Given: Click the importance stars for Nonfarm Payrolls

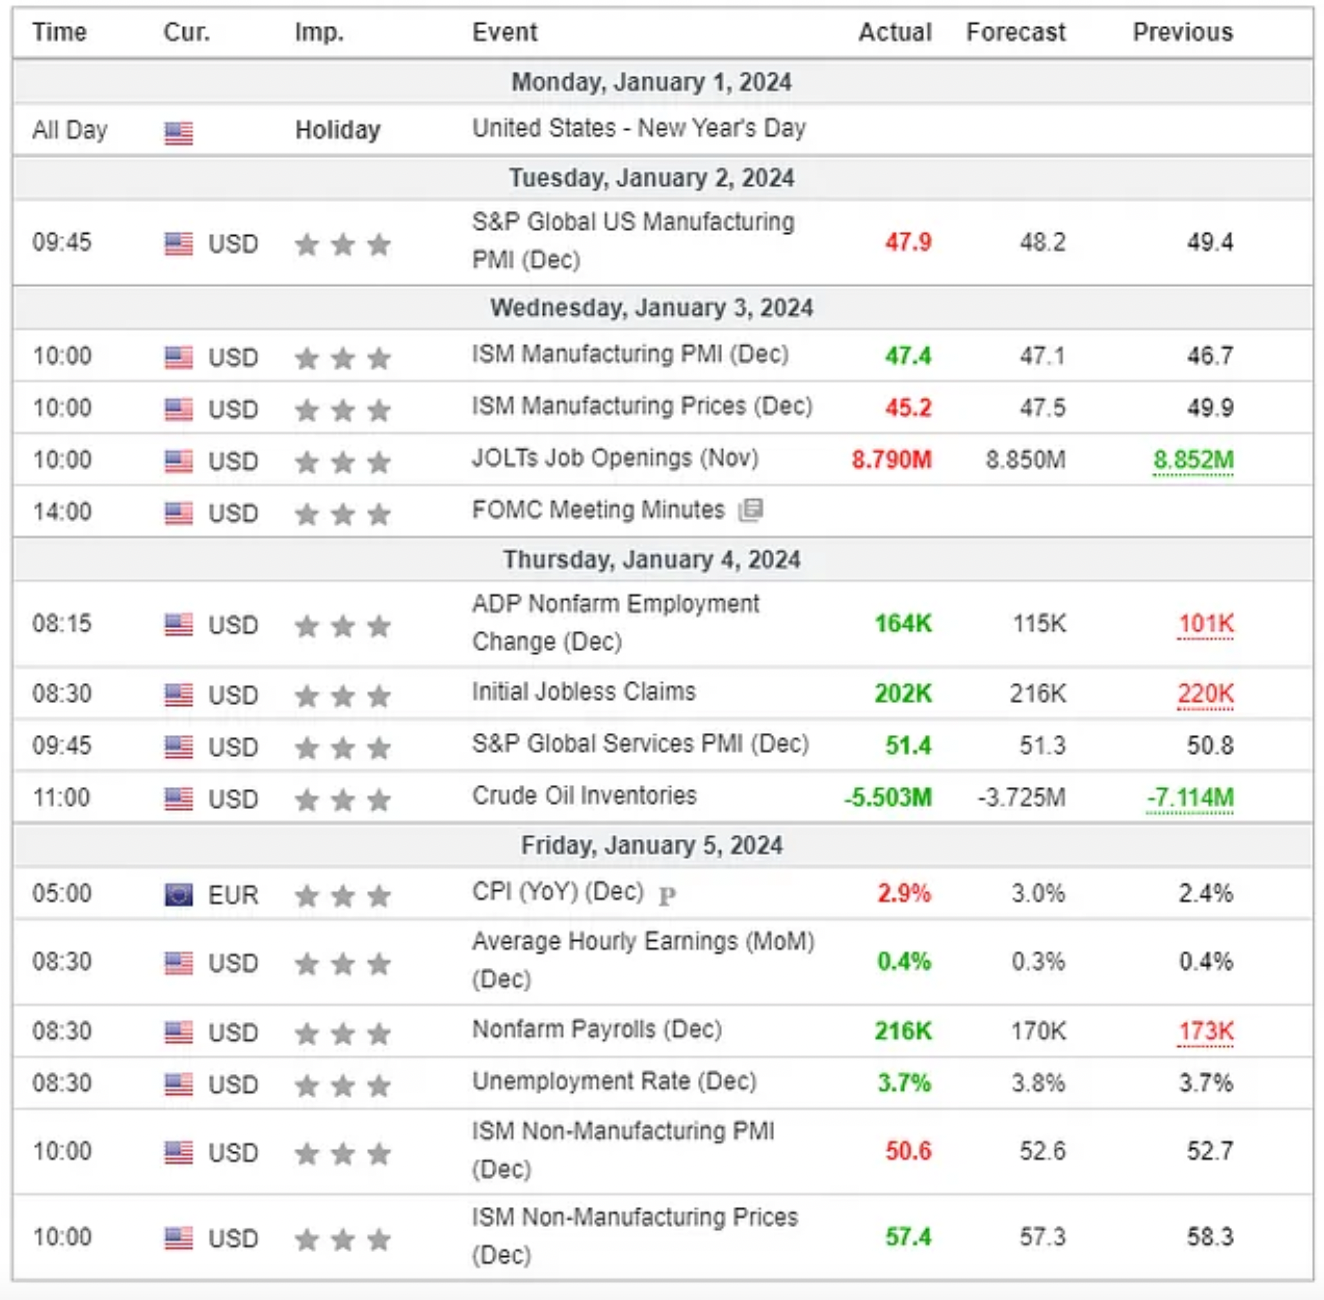Looking at the screenshot, I should click(x=342, y=1033).
